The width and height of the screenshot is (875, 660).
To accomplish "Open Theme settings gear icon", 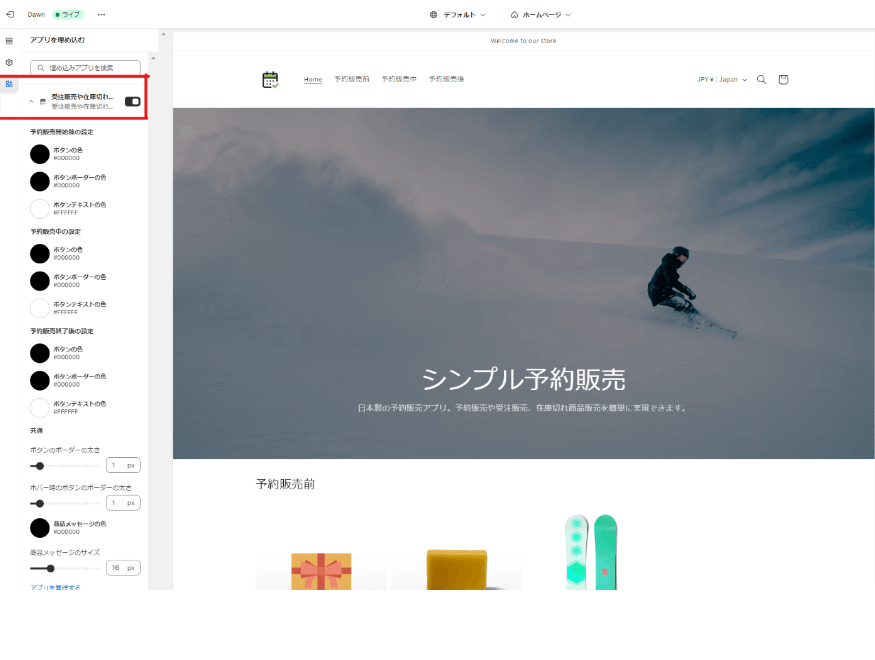I will point(9,62).
